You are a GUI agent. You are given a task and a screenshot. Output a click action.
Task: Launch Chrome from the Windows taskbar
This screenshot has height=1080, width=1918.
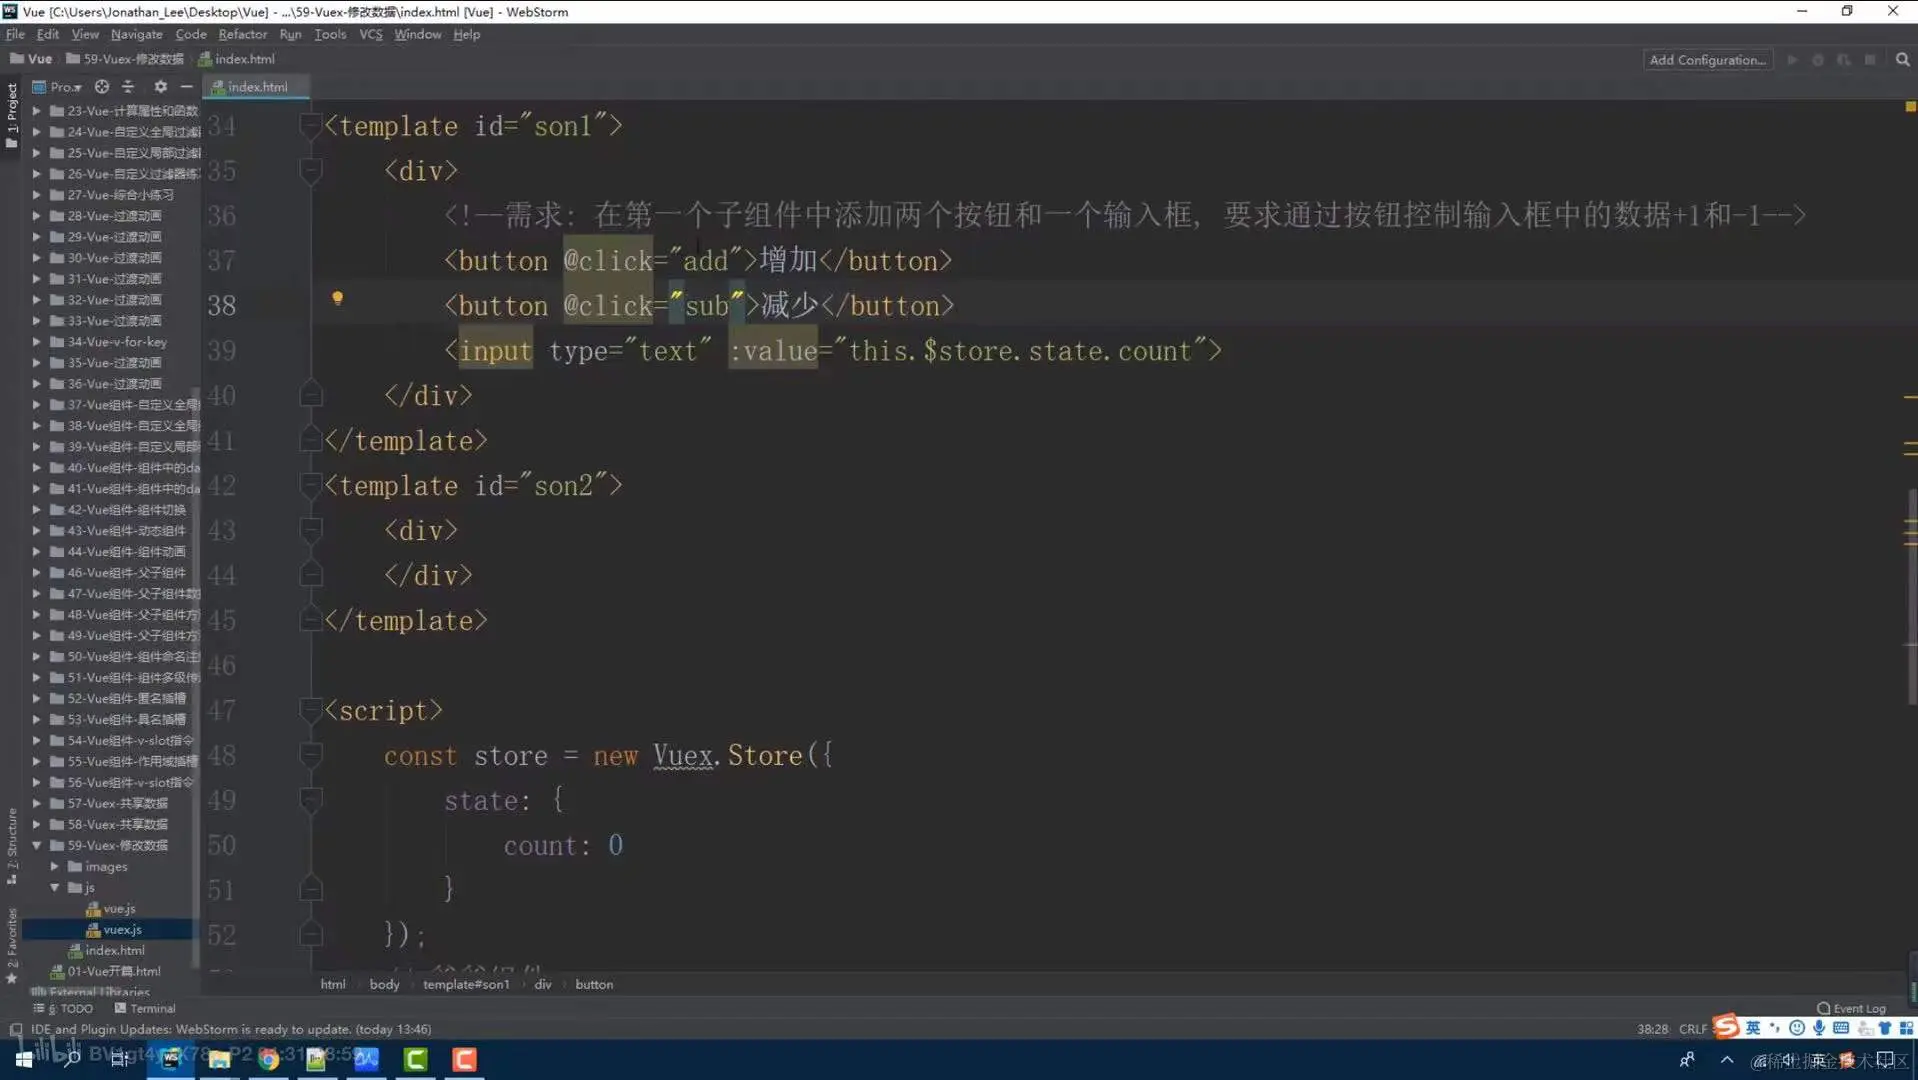point(268,1059)
